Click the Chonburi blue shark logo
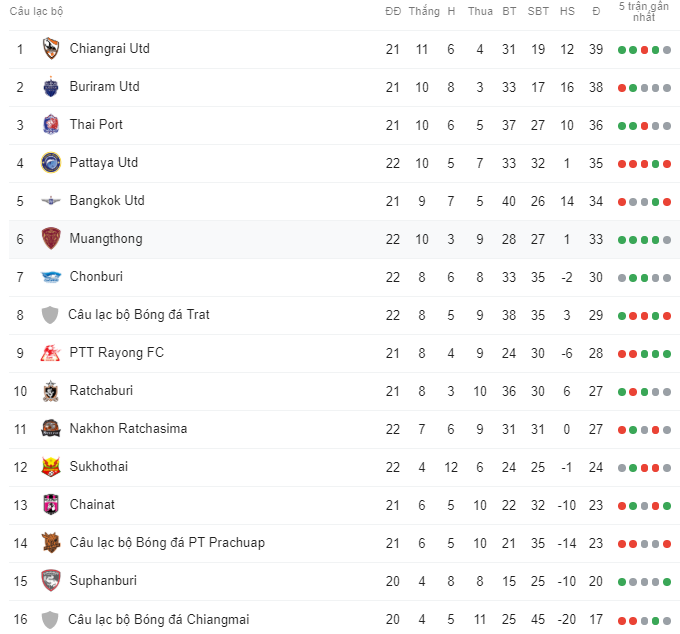 (x=51, y=276)
